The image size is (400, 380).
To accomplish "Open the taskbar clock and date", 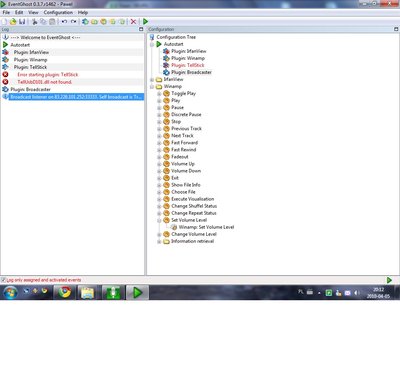I will point(378,293).
